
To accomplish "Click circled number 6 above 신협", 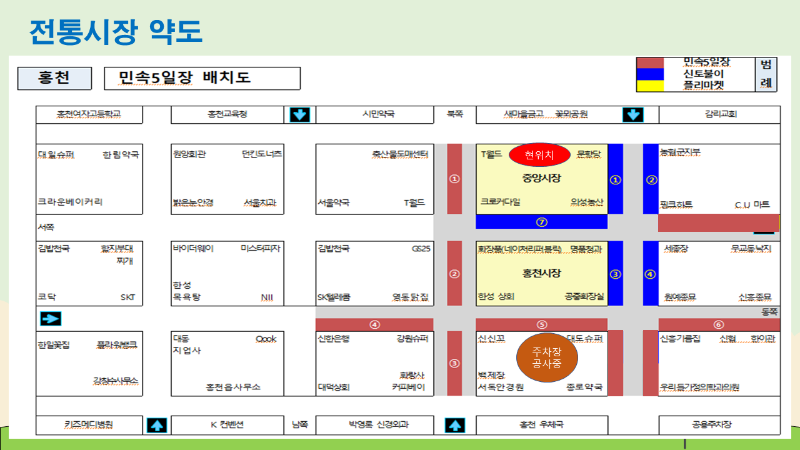I will [x=718, y=324].
